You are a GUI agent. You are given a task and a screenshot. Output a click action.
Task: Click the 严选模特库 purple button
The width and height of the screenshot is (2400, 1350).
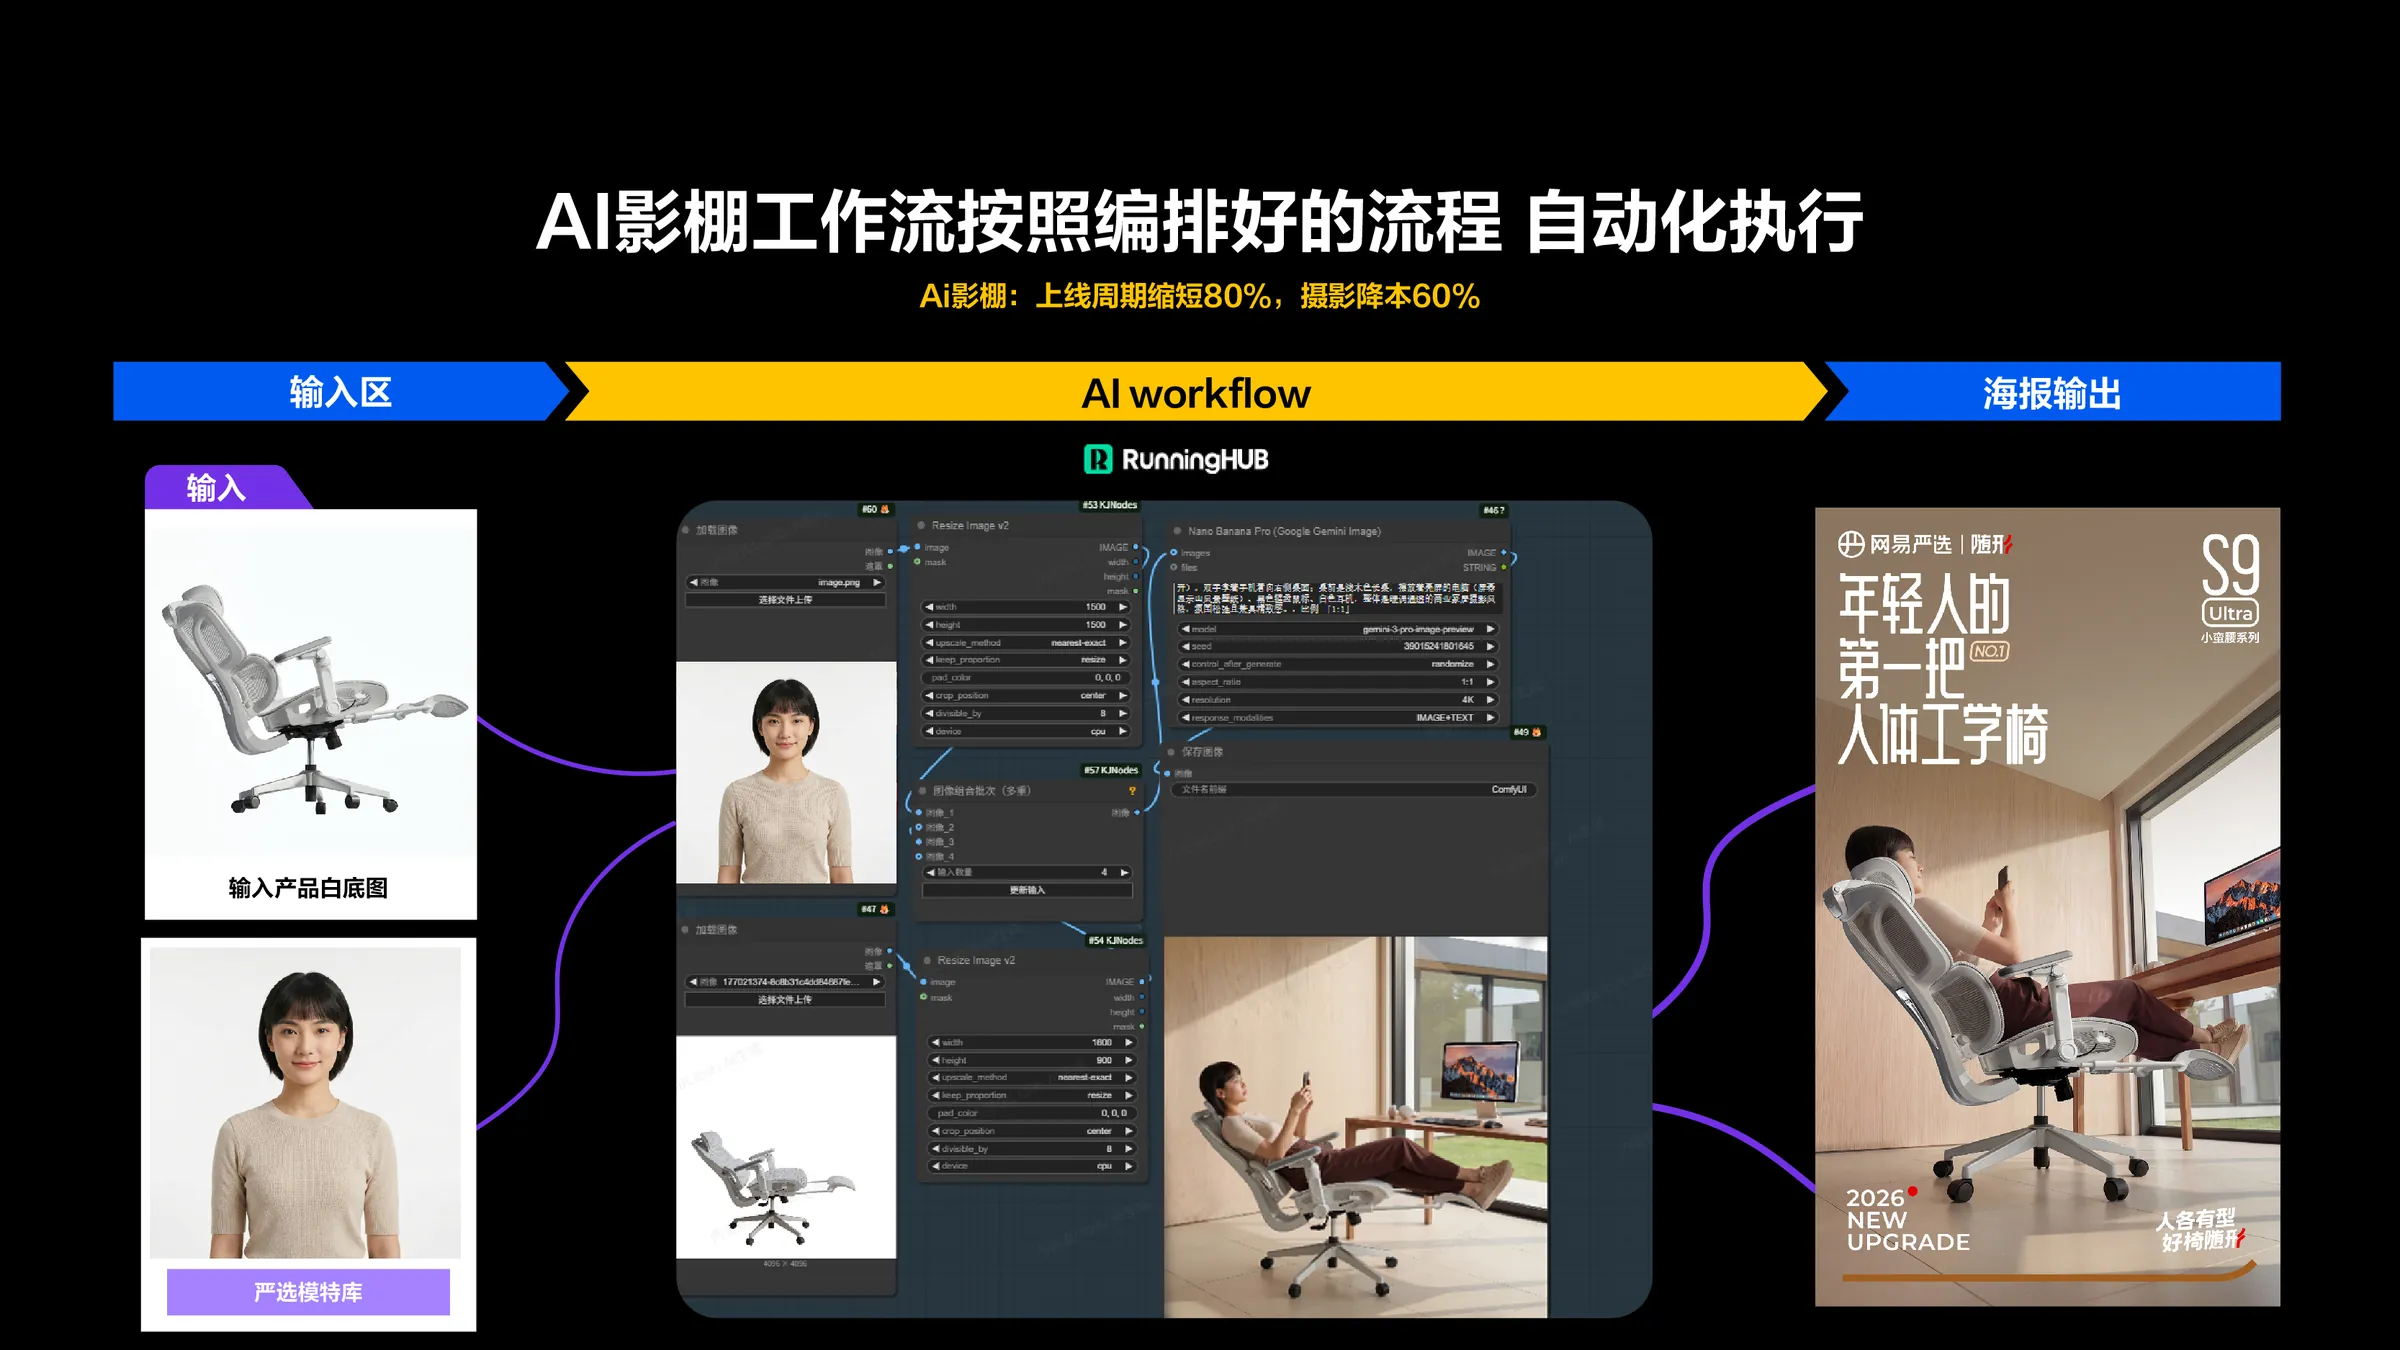[x=308, y=1292]
